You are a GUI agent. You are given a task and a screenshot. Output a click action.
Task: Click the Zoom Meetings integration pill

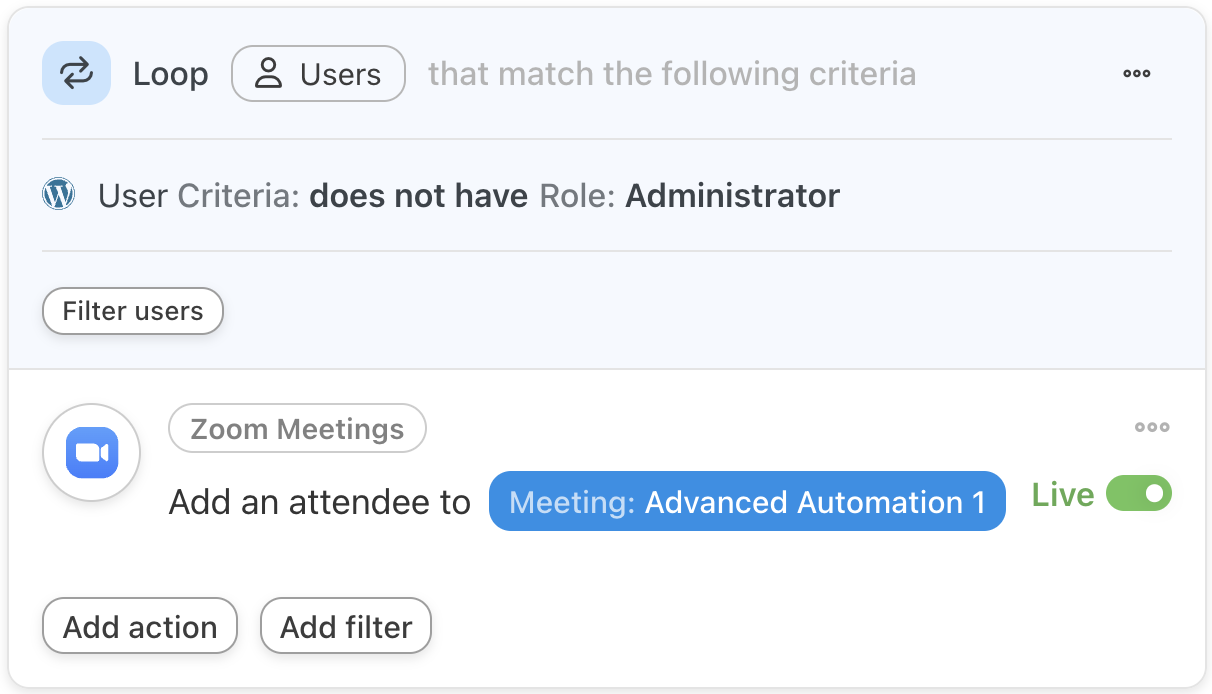297,429
